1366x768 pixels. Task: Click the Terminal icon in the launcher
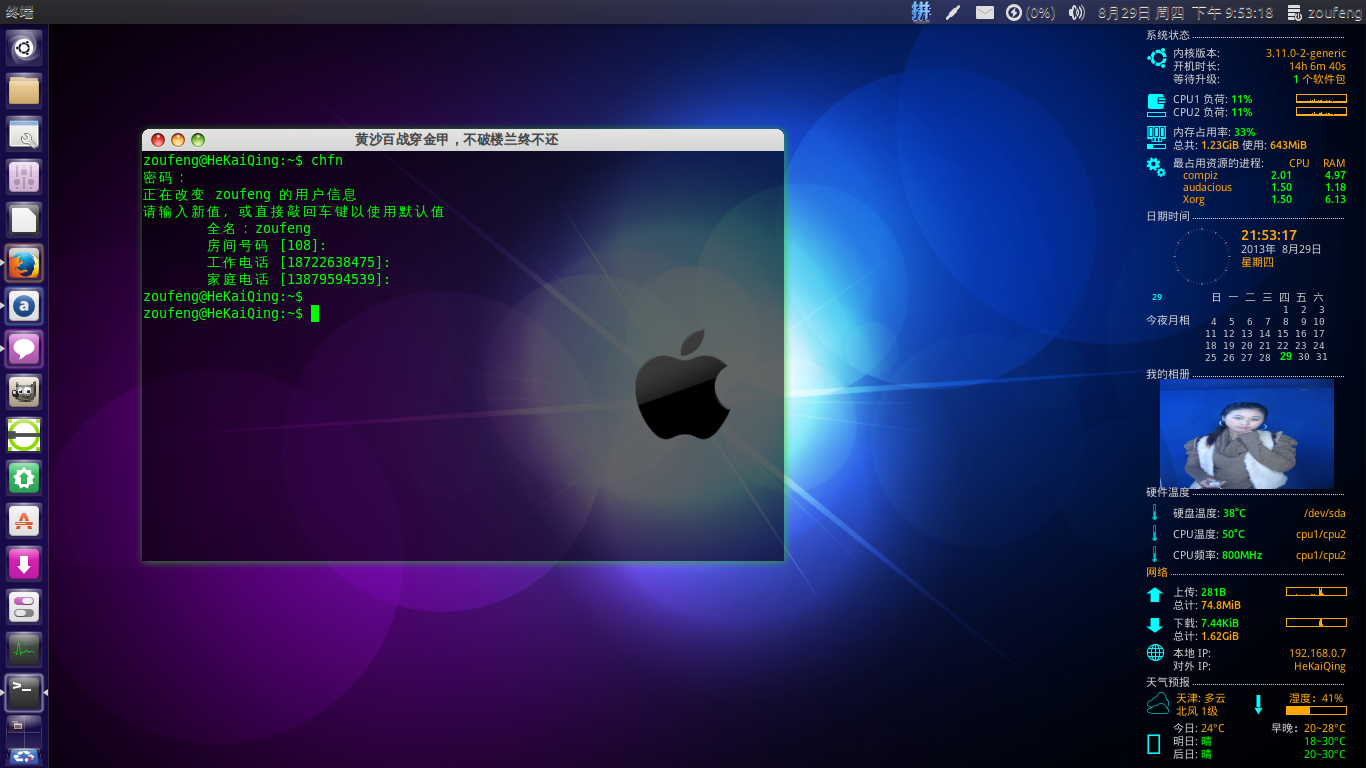pos(24,693)
